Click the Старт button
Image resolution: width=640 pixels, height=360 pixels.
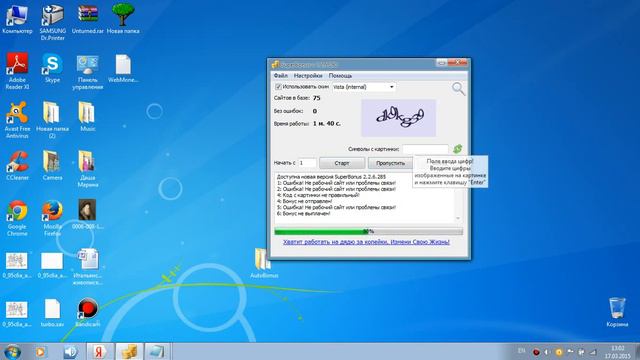[x=342, y=163]
